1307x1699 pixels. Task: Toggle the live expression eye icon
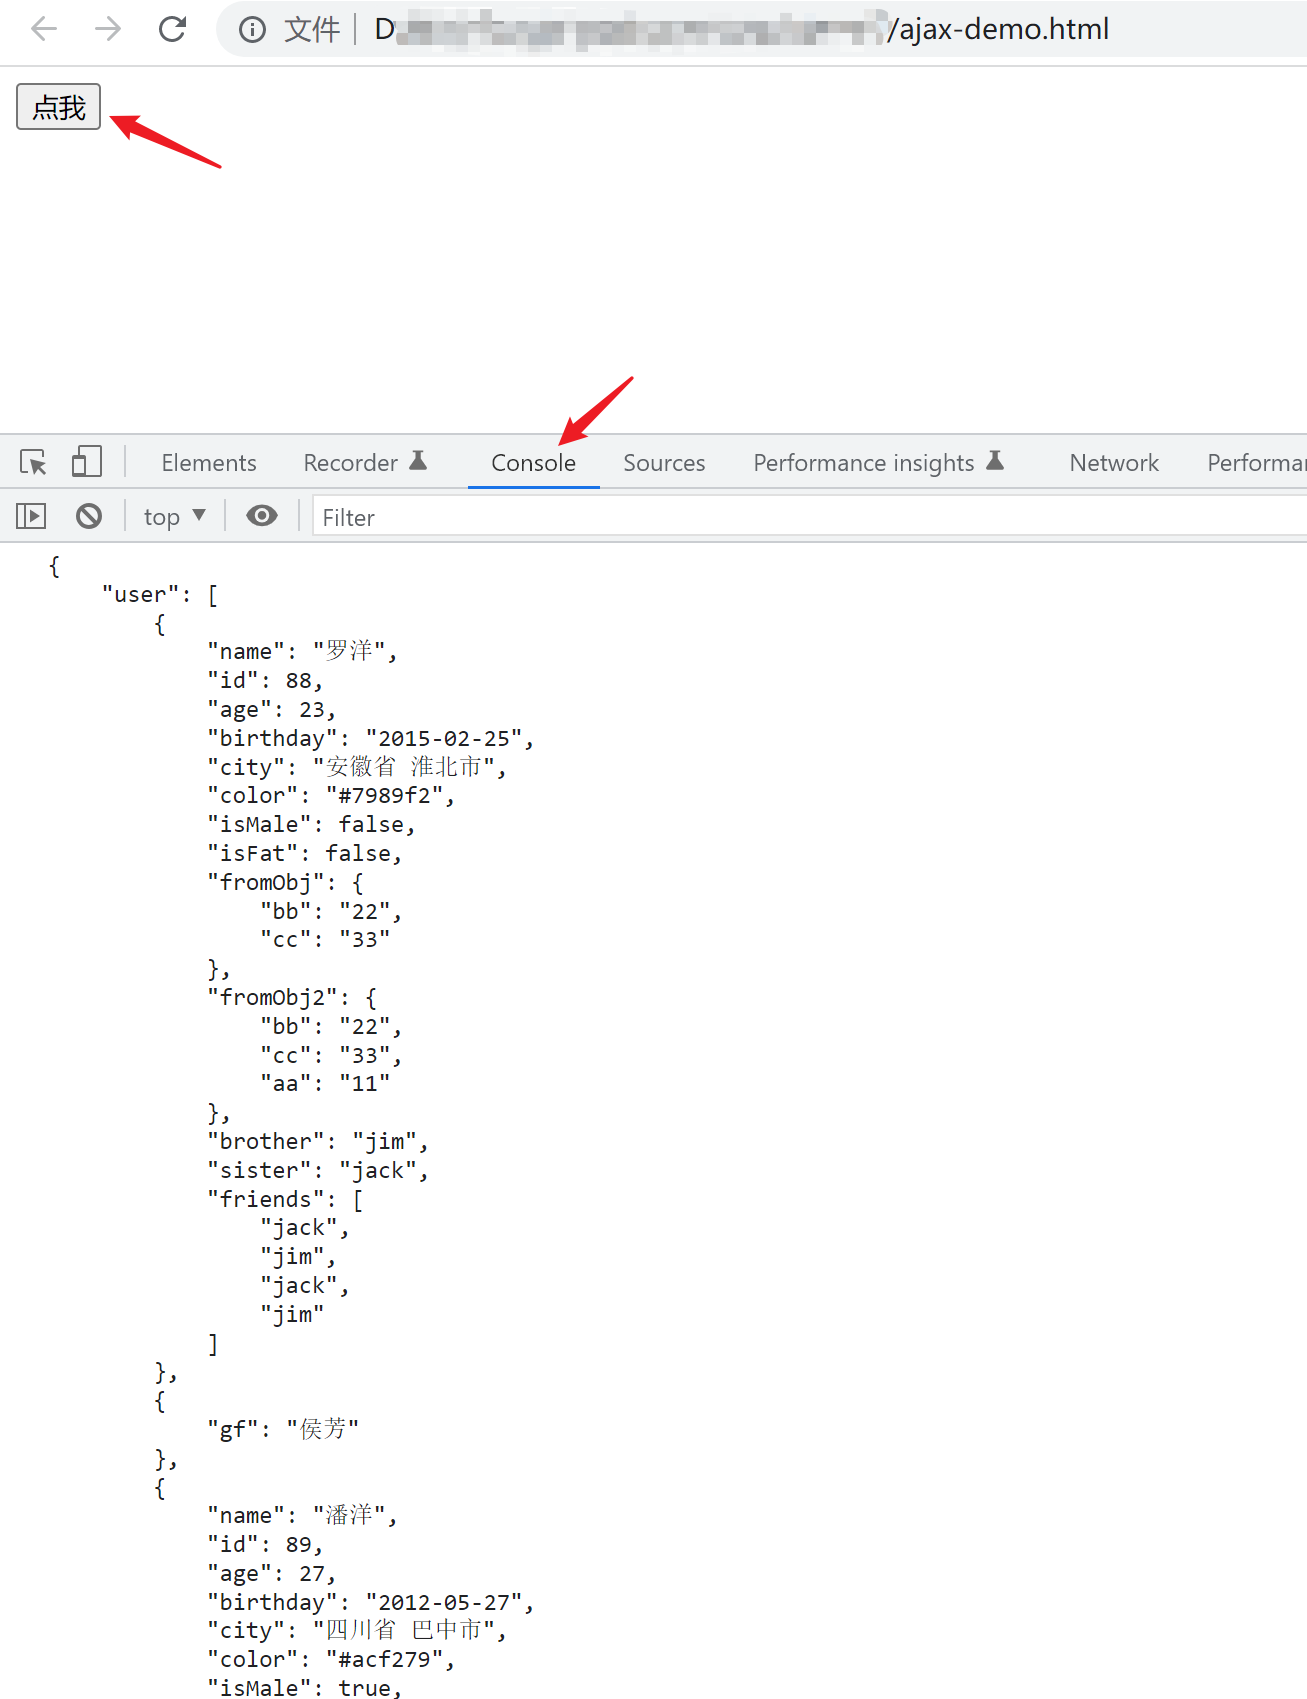tap(262, 516)
